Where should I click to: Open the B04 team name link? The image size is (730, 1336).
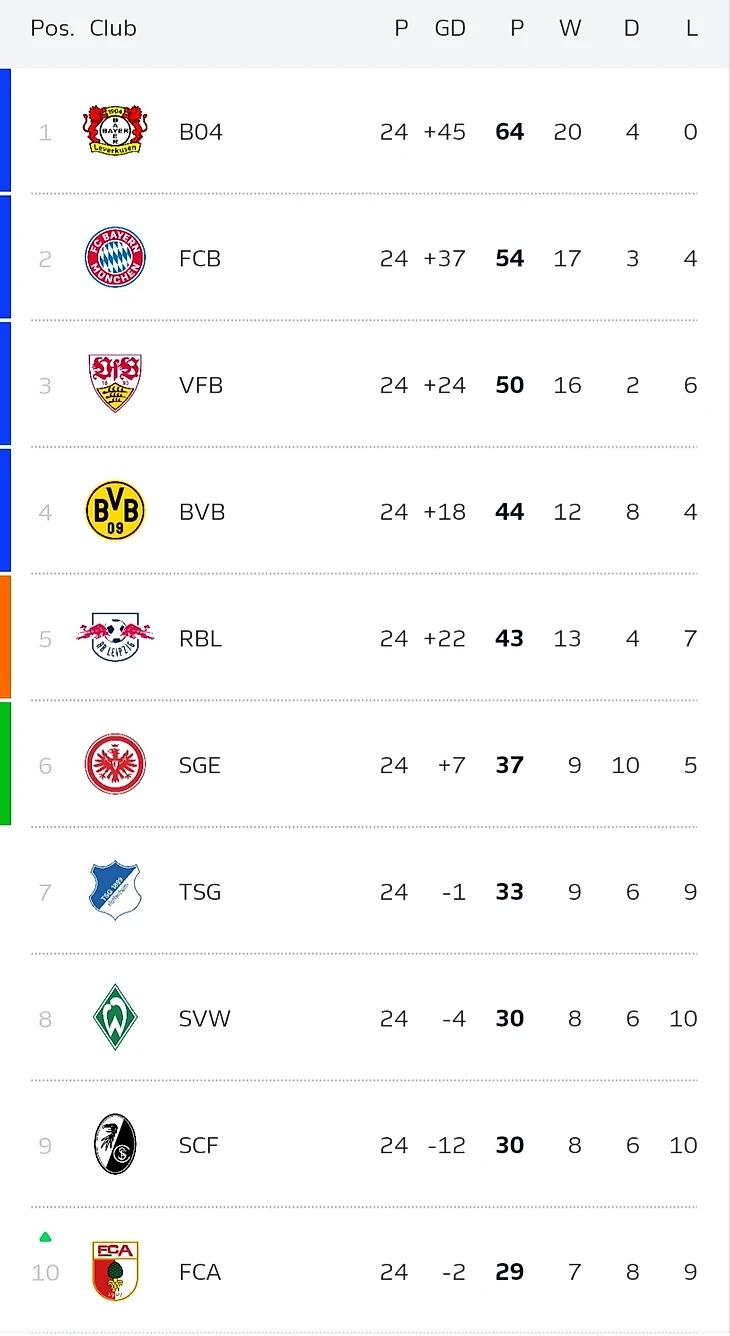pos(201,132)
